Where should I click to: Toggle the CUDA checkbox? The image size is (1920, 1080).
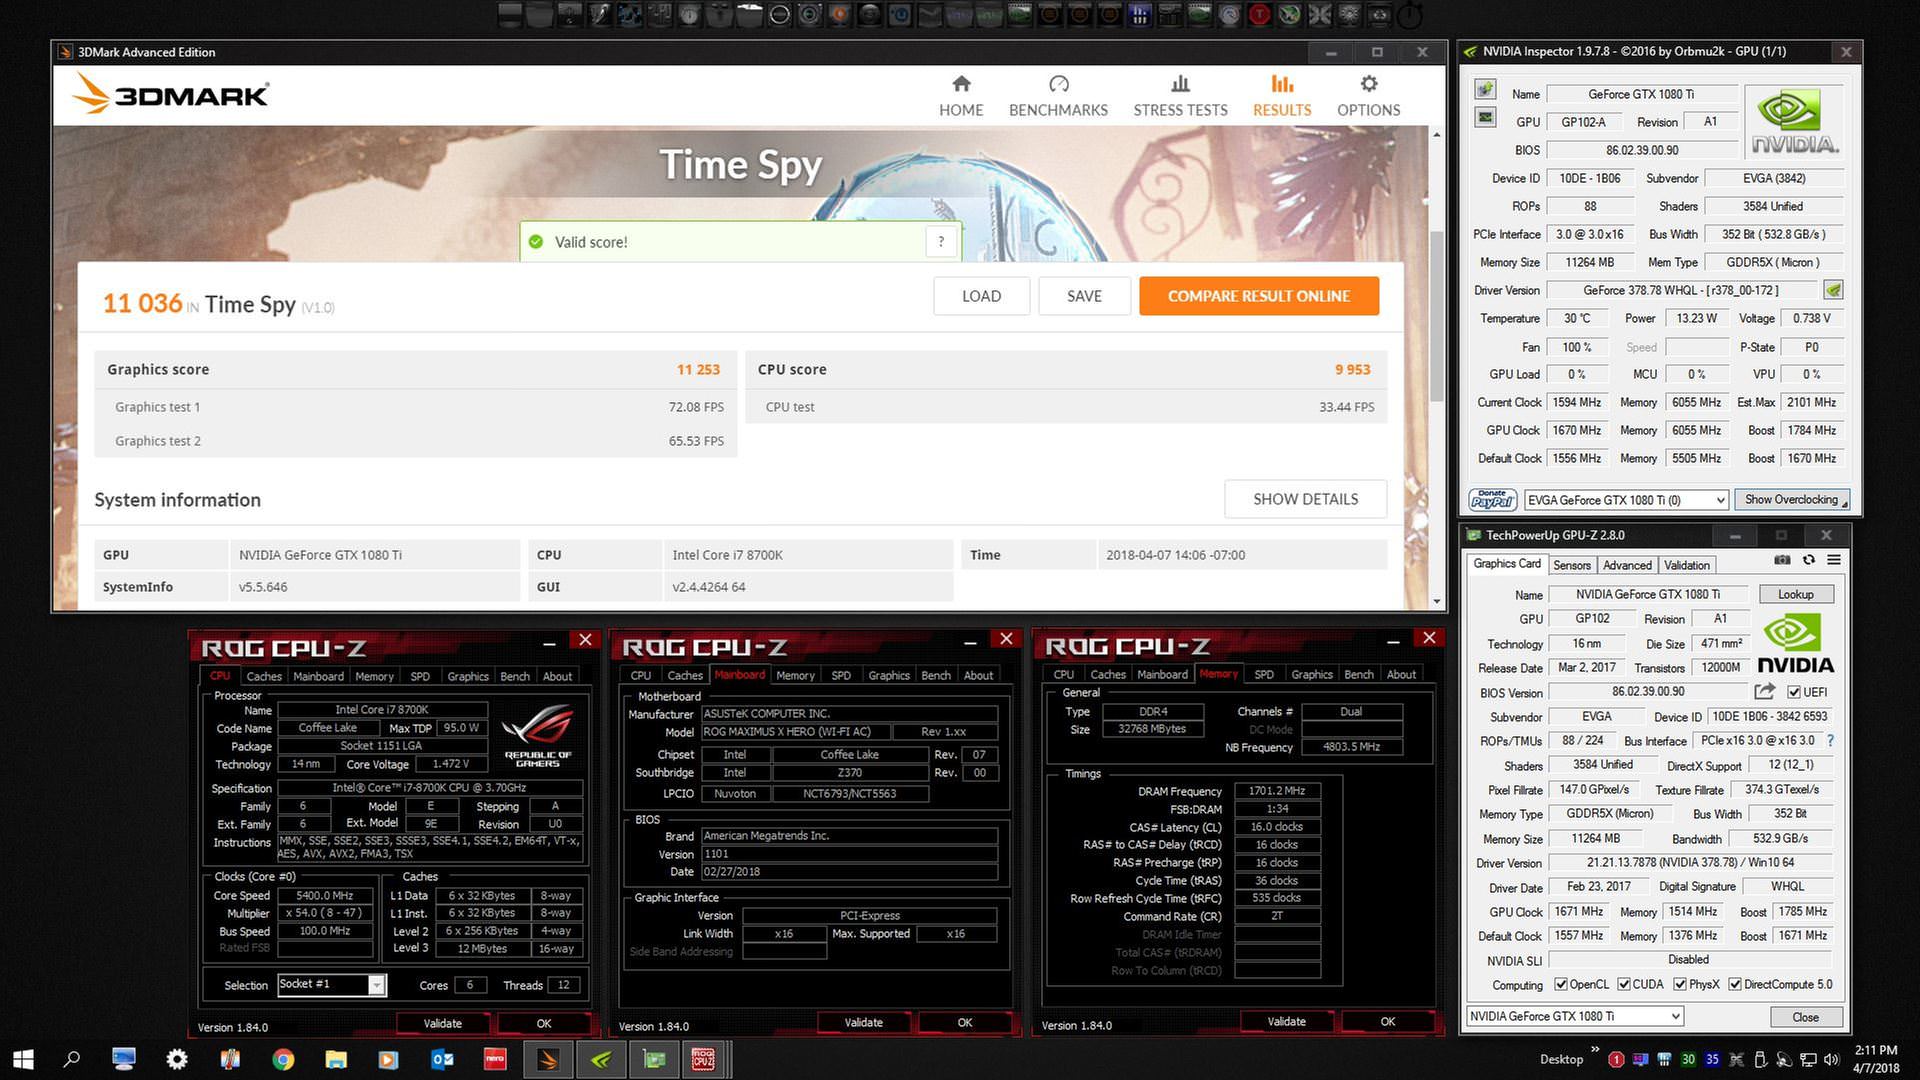(1624, 985)
